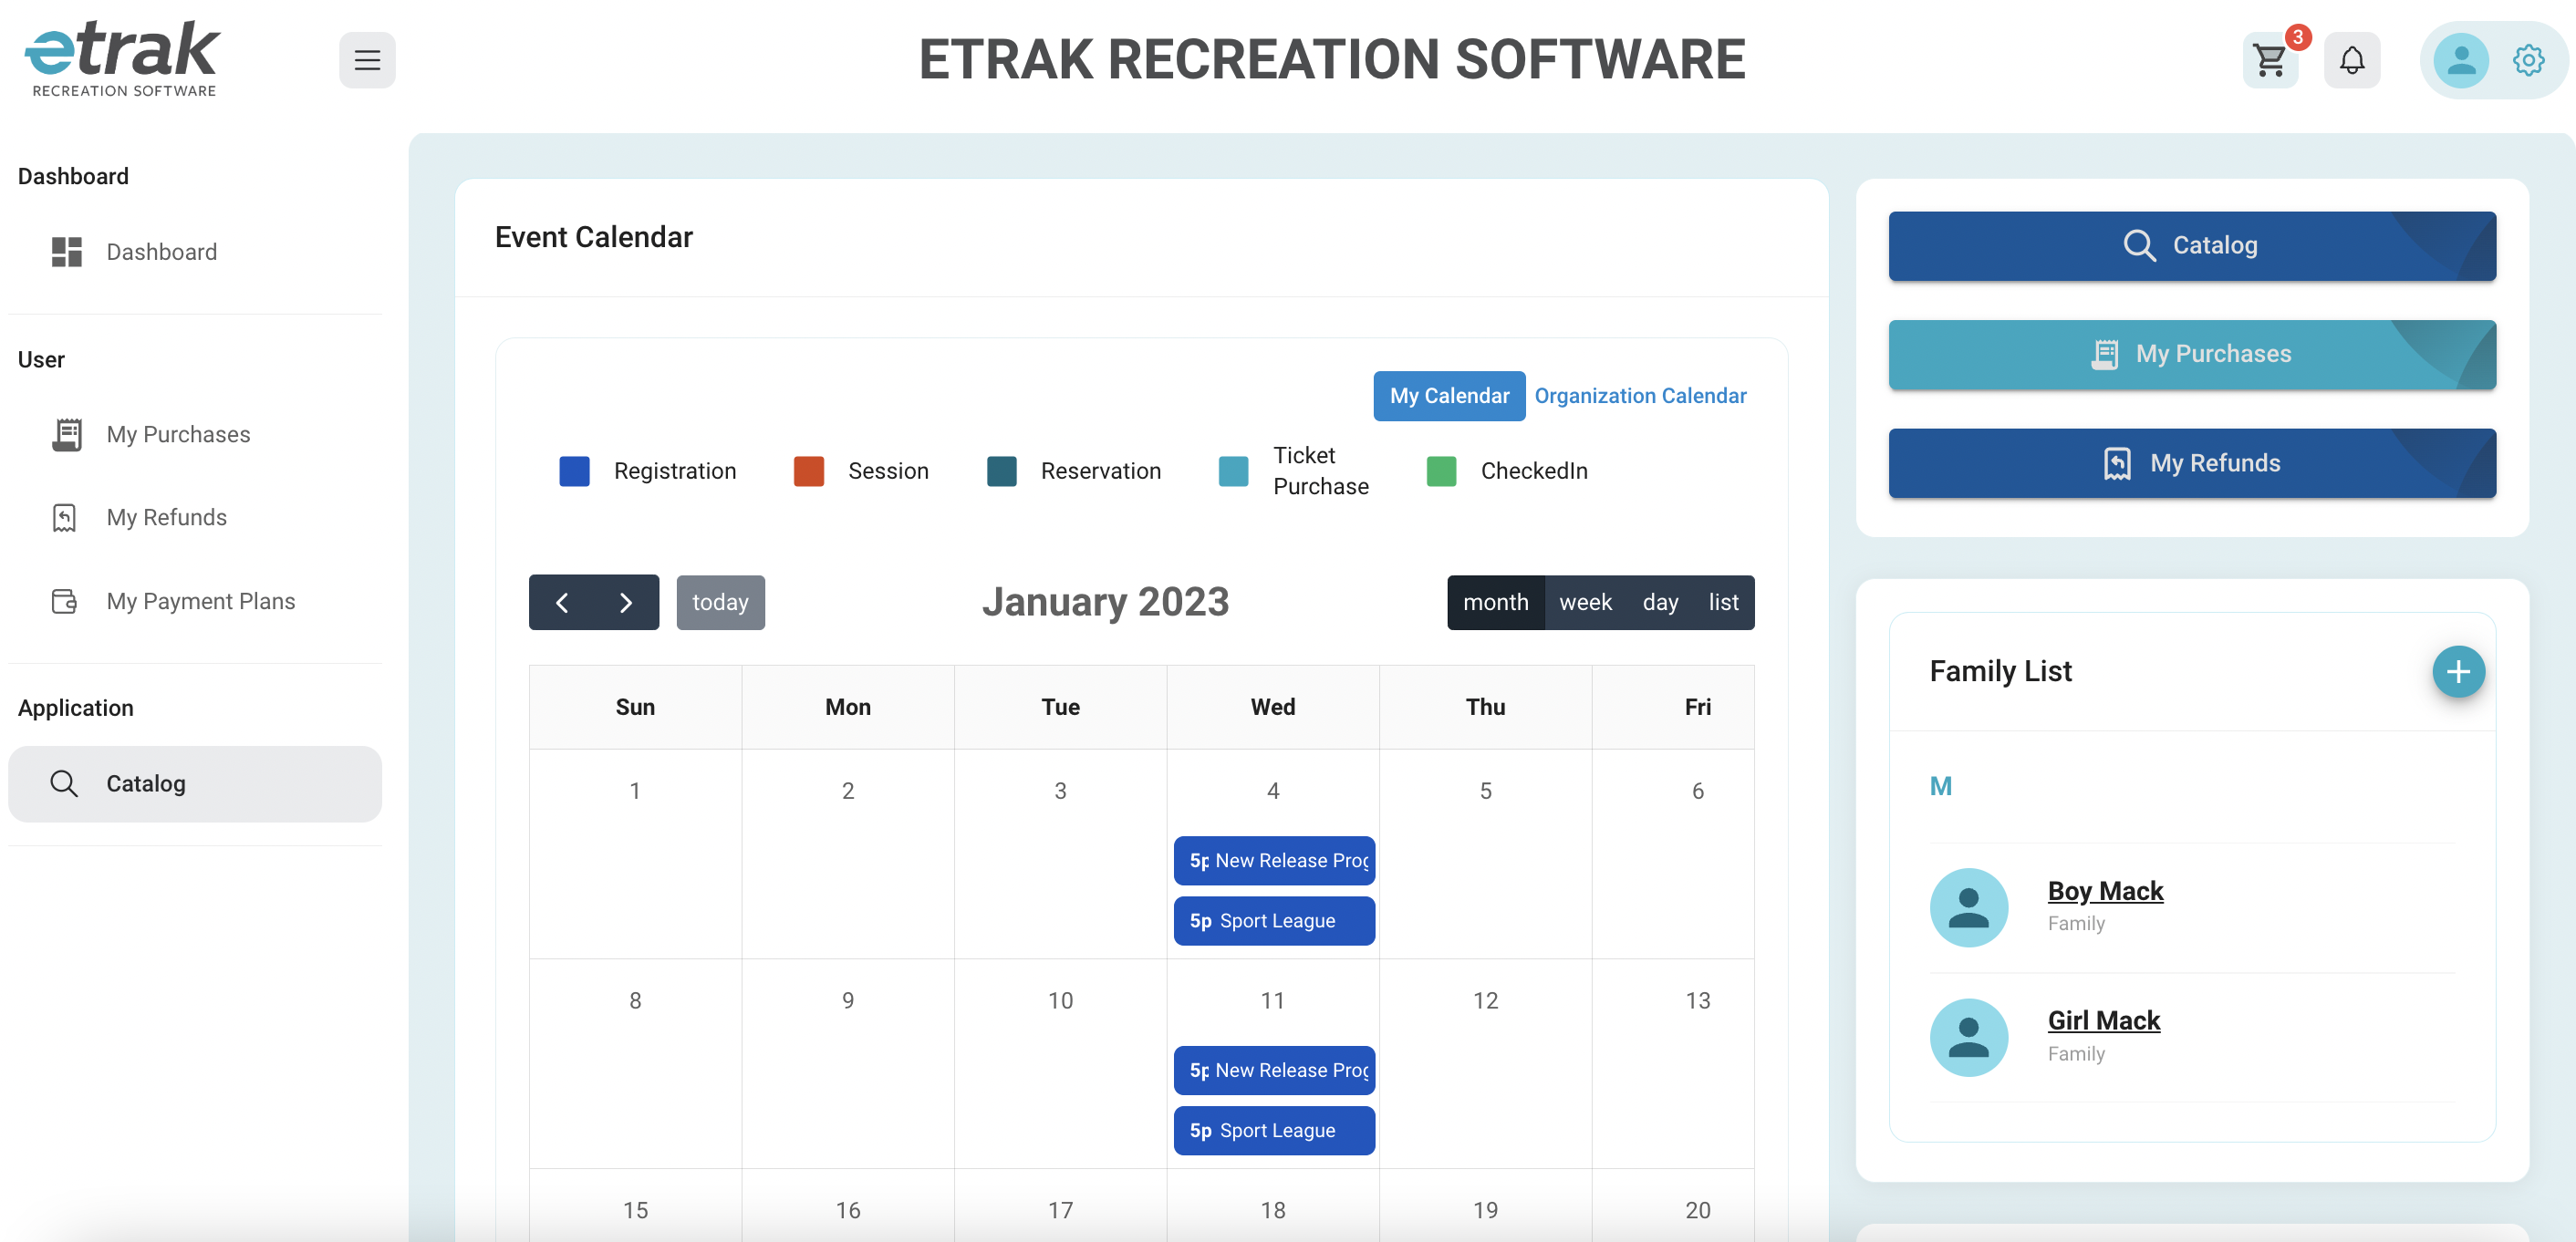
Task: Click the My Purchases receipt icon in sidebar
Action: (x=66, y=435)
